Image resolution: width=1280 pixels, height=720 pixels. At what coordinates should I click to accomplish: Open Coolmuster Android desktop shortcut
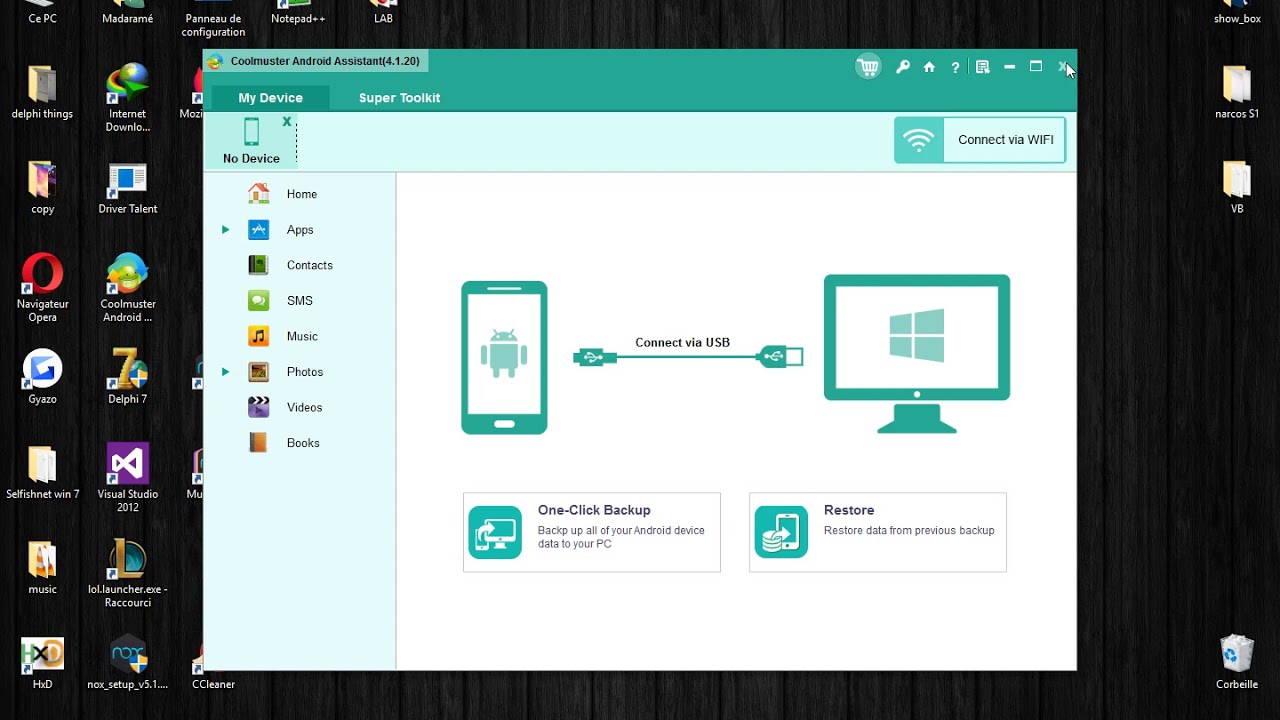pos(128,288)
